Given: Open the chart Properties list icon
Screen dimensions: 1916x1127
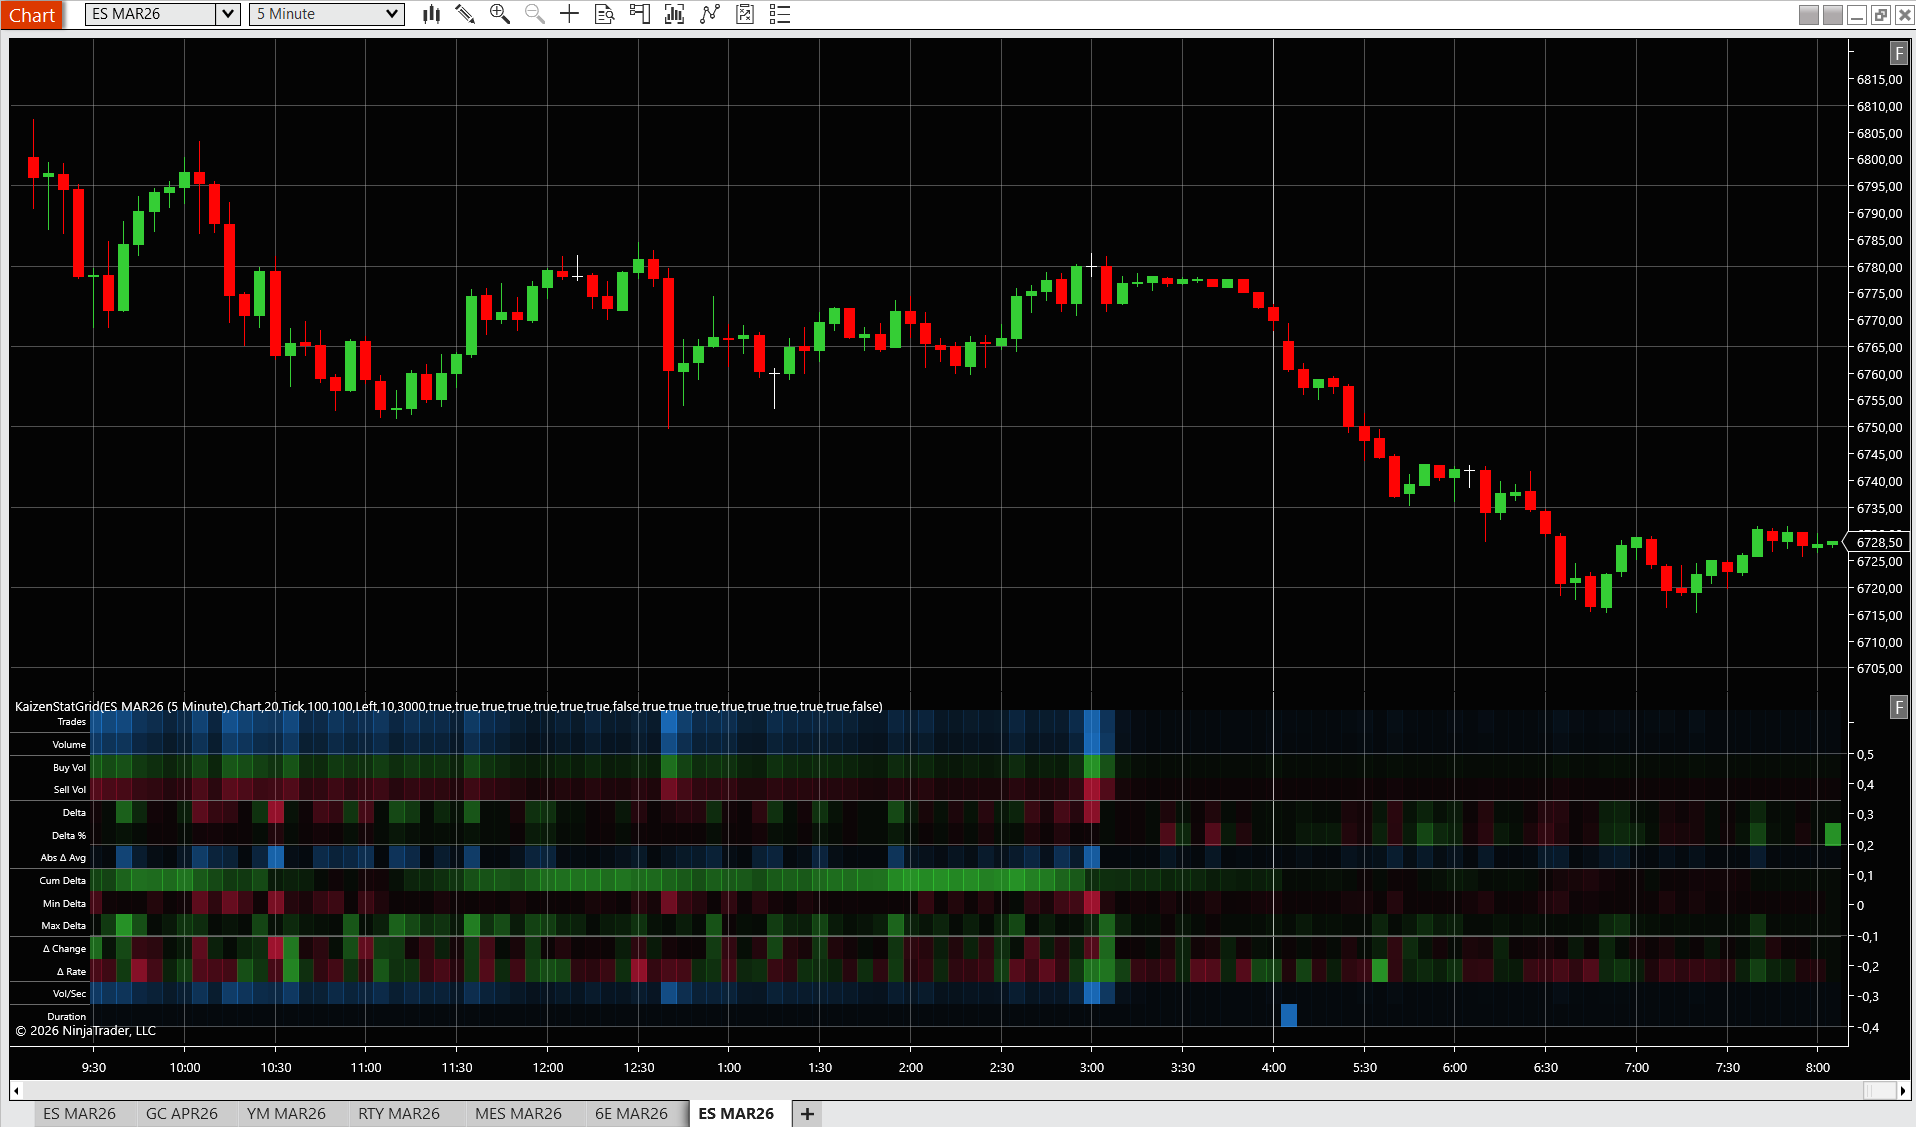Looking at the screenshot, I should (x=779, y=14).
